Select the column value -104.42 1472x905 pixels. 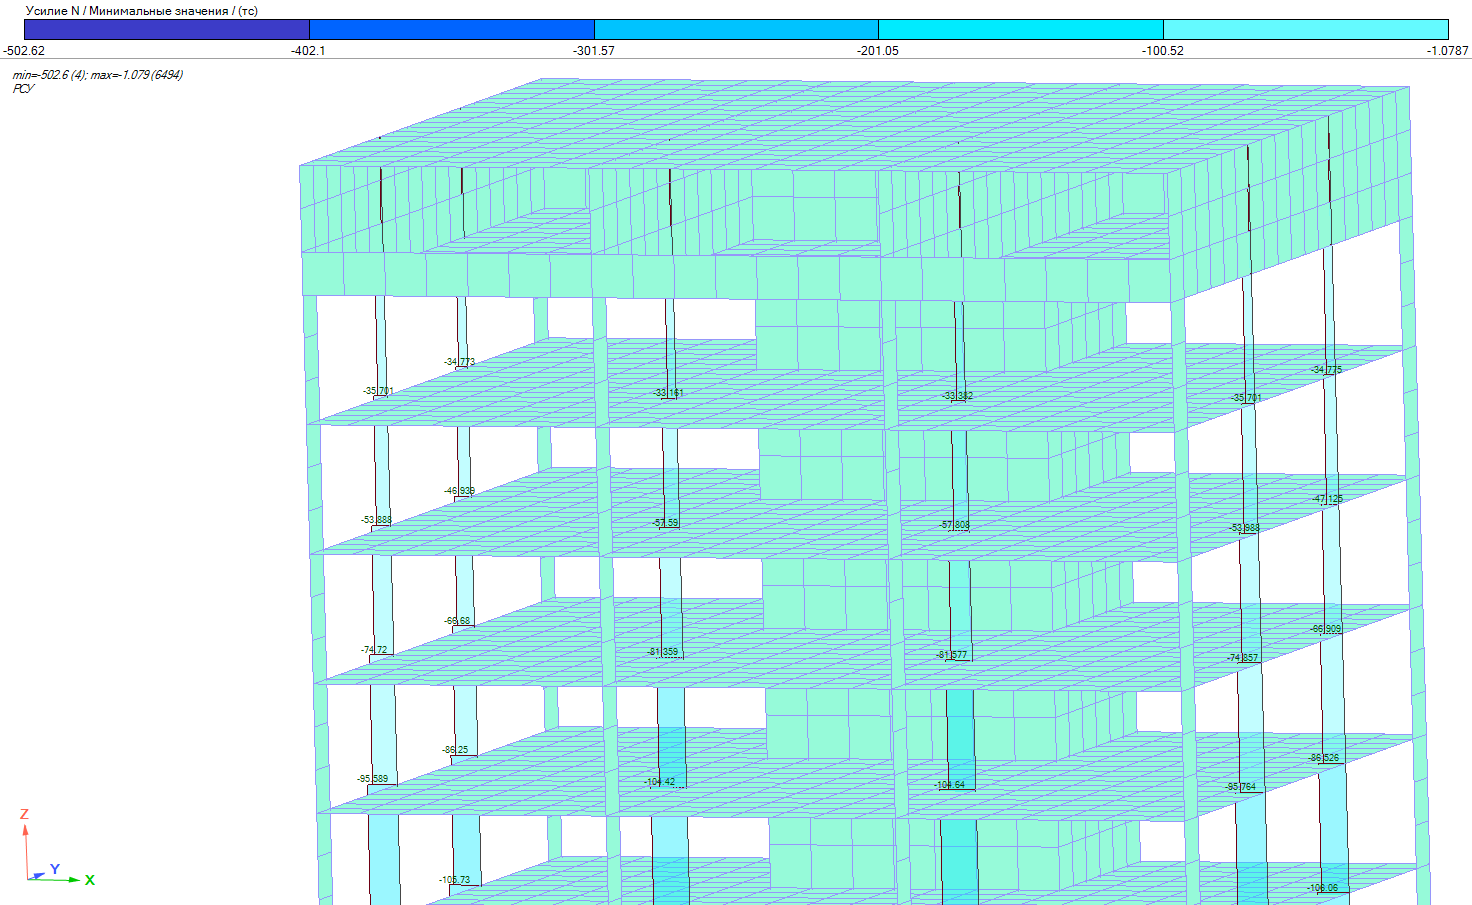(x=660, y=782)
